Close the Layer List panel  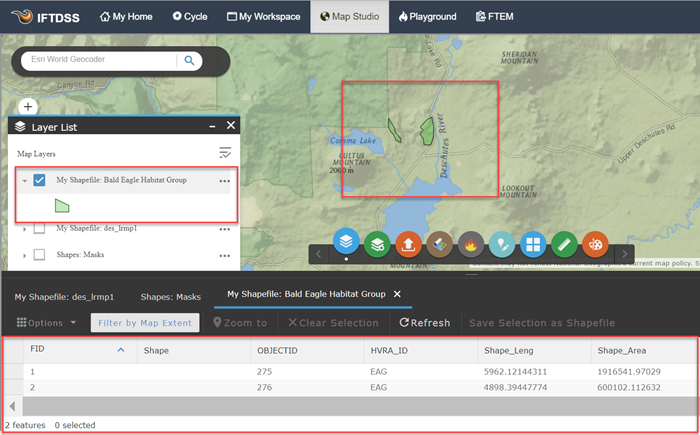[x=231, y=125]
